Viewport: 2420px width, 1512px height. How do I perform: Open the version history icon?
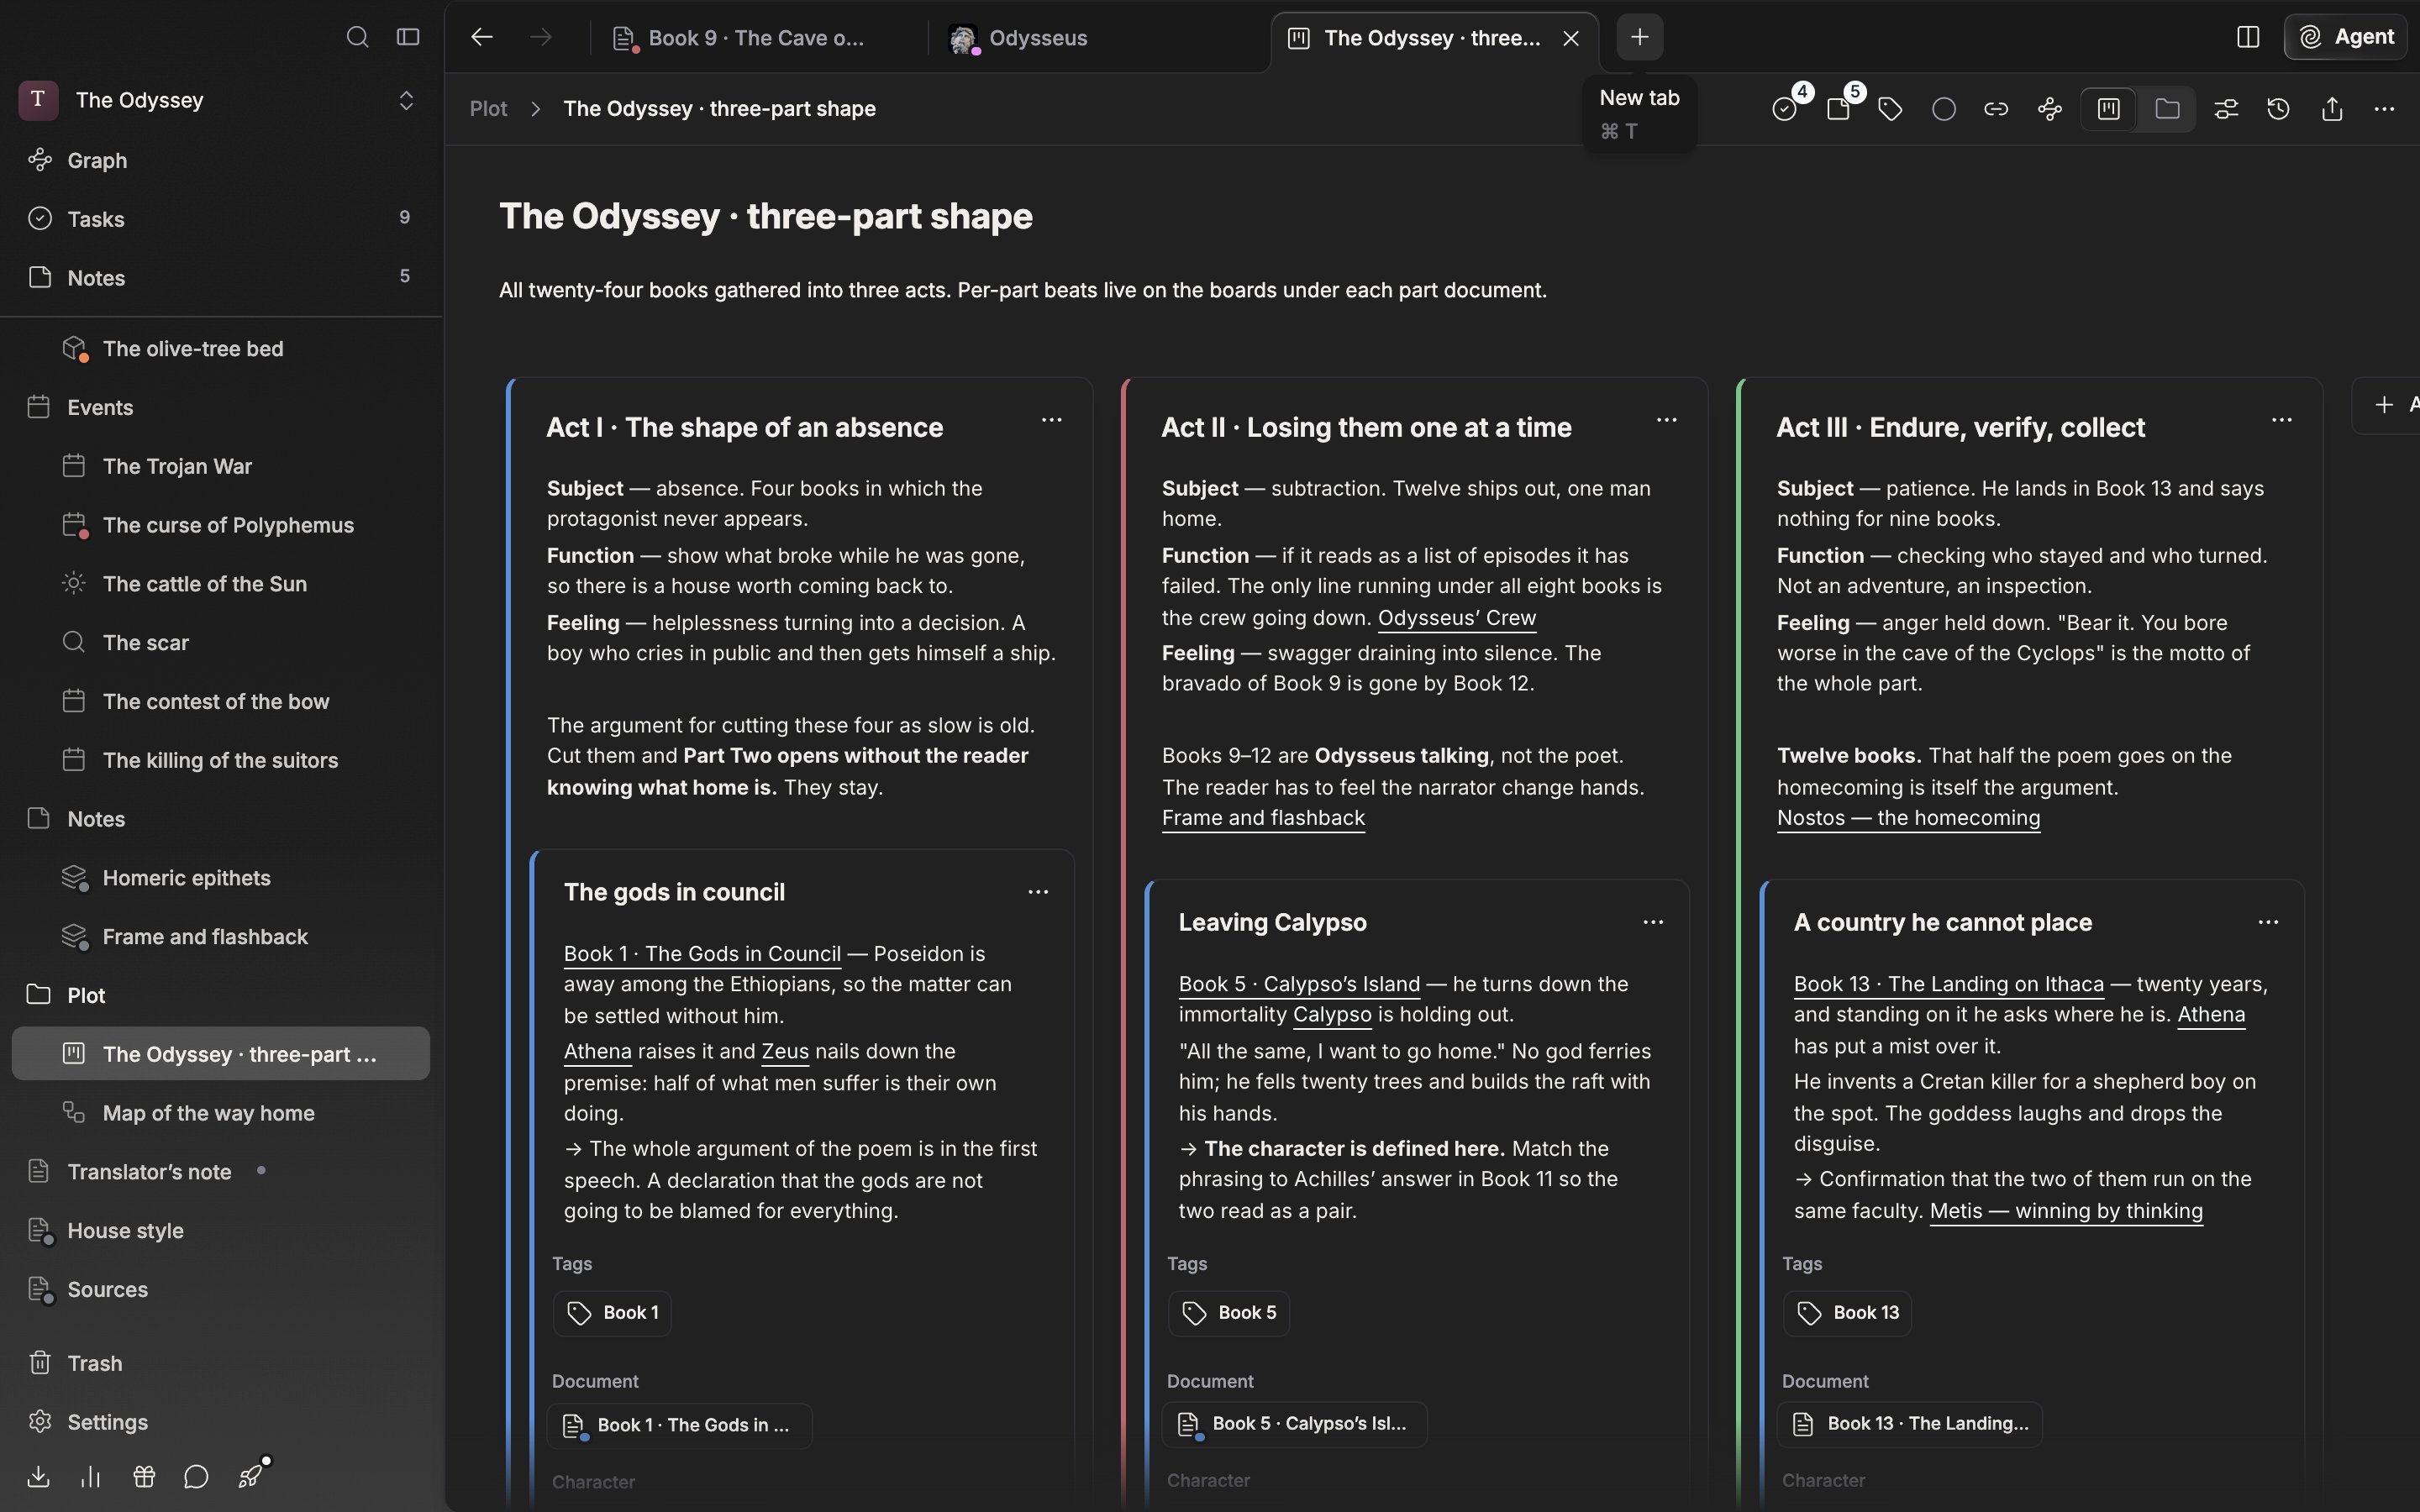[2279, 108]
